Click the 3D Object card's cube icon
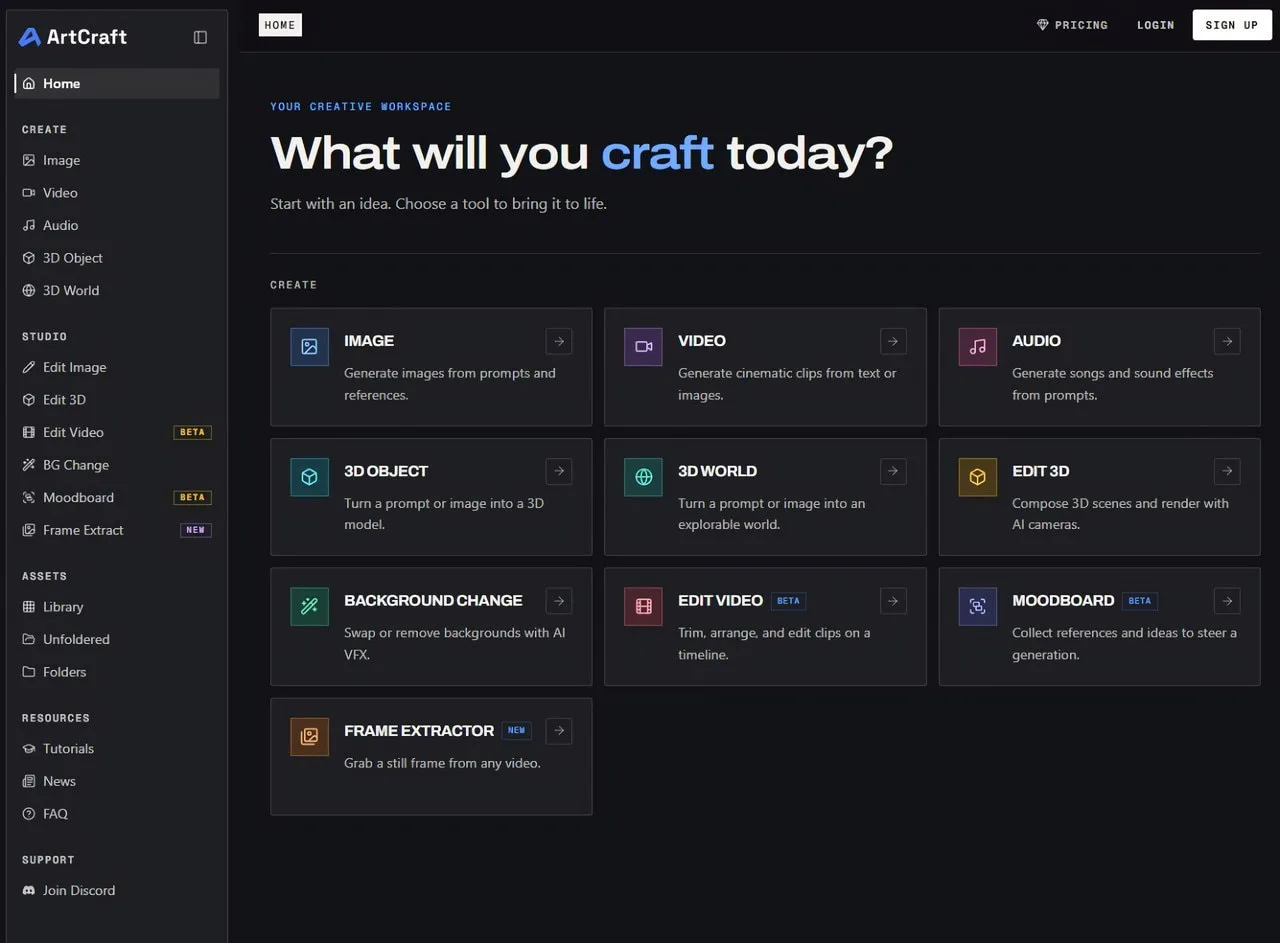1280x943 pixels. click(x=309, y=477)
